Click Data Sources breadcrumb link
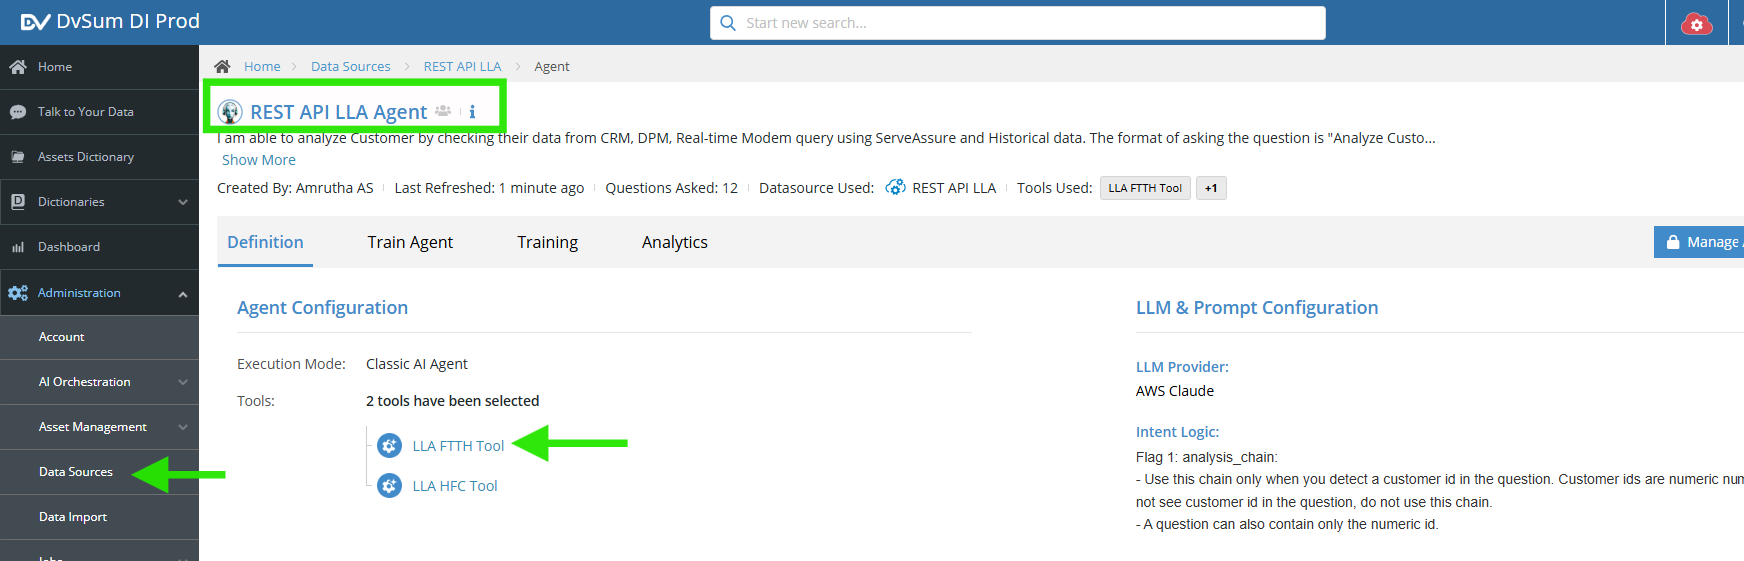Screen dimensions: 1744x561 point(351,66)
